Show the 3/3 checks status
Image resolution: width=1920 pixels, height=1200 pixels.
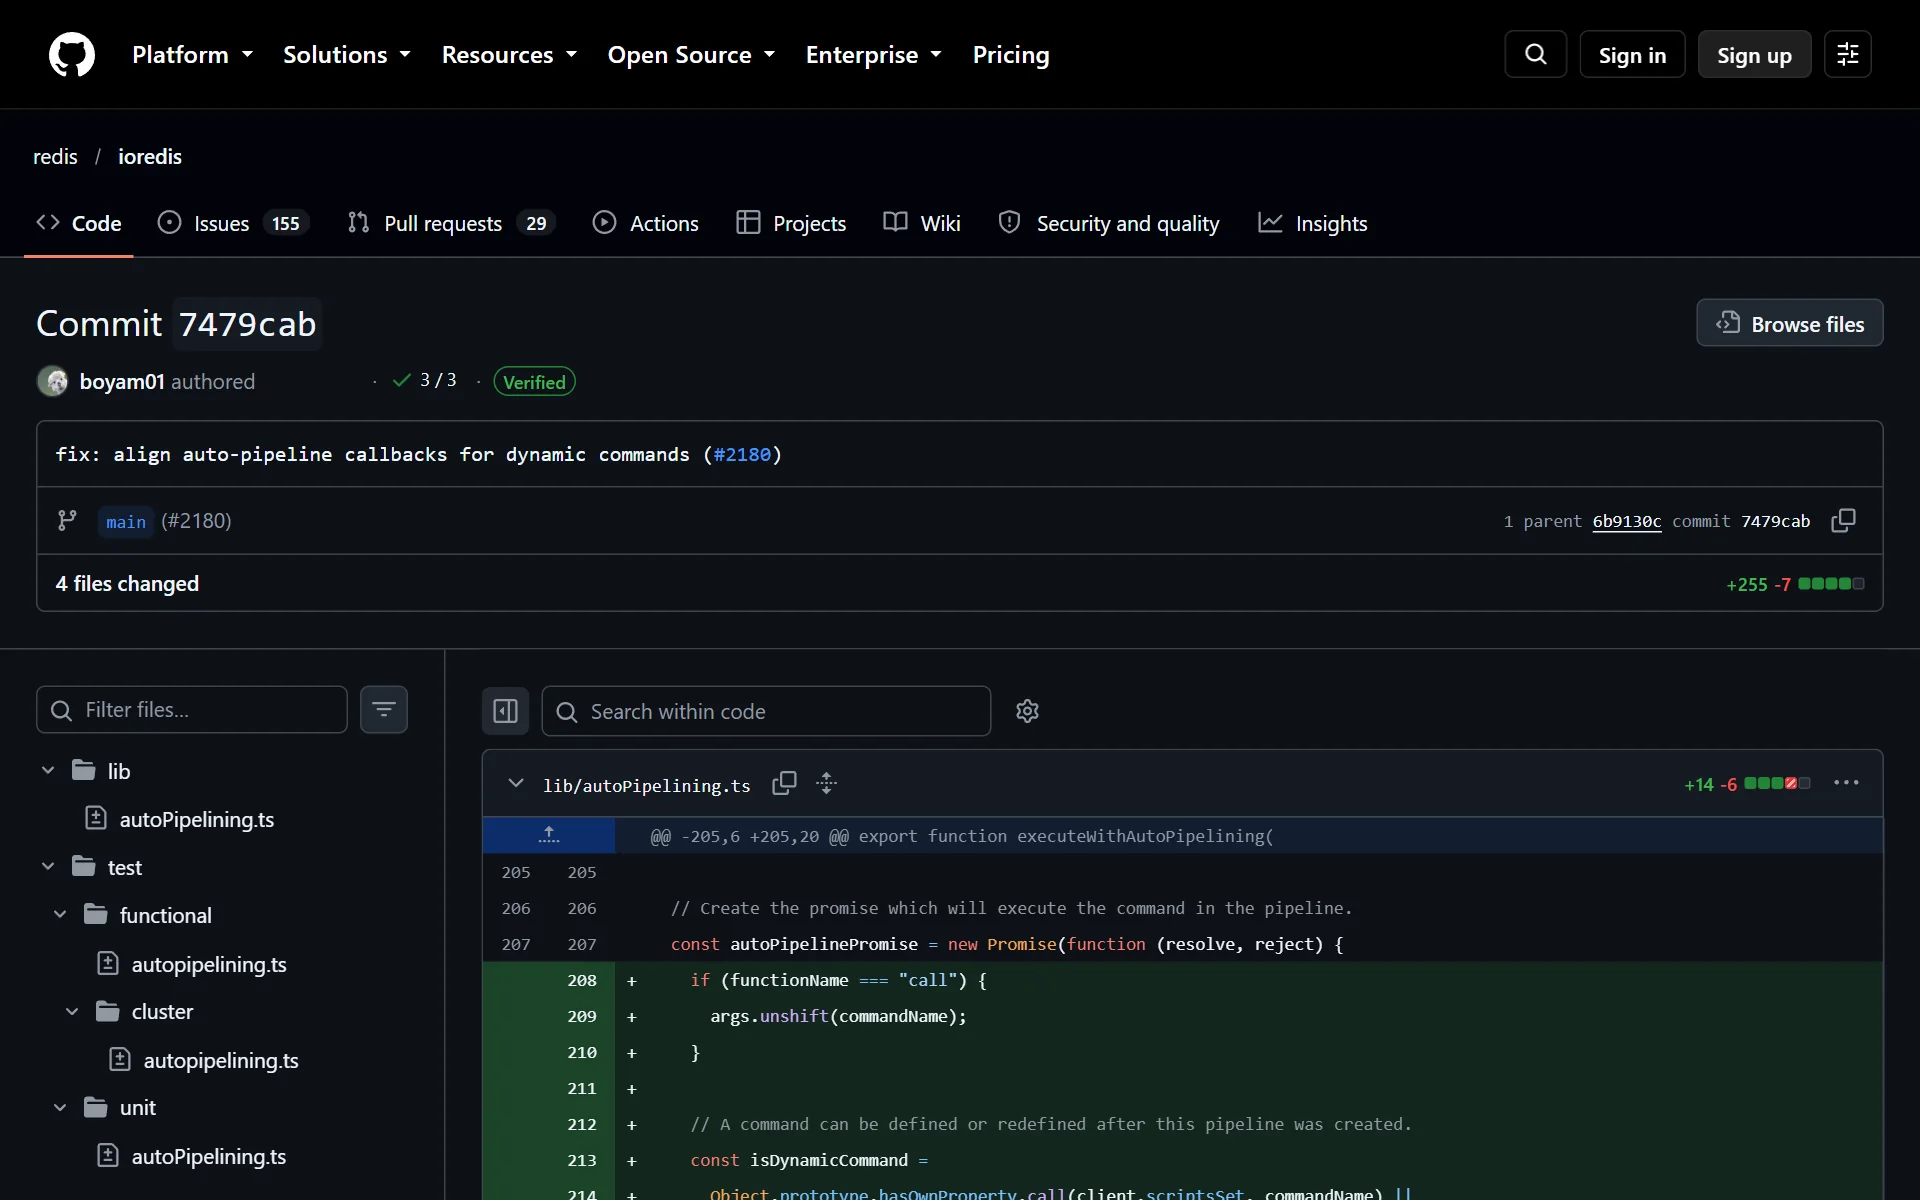click(425, 380)
